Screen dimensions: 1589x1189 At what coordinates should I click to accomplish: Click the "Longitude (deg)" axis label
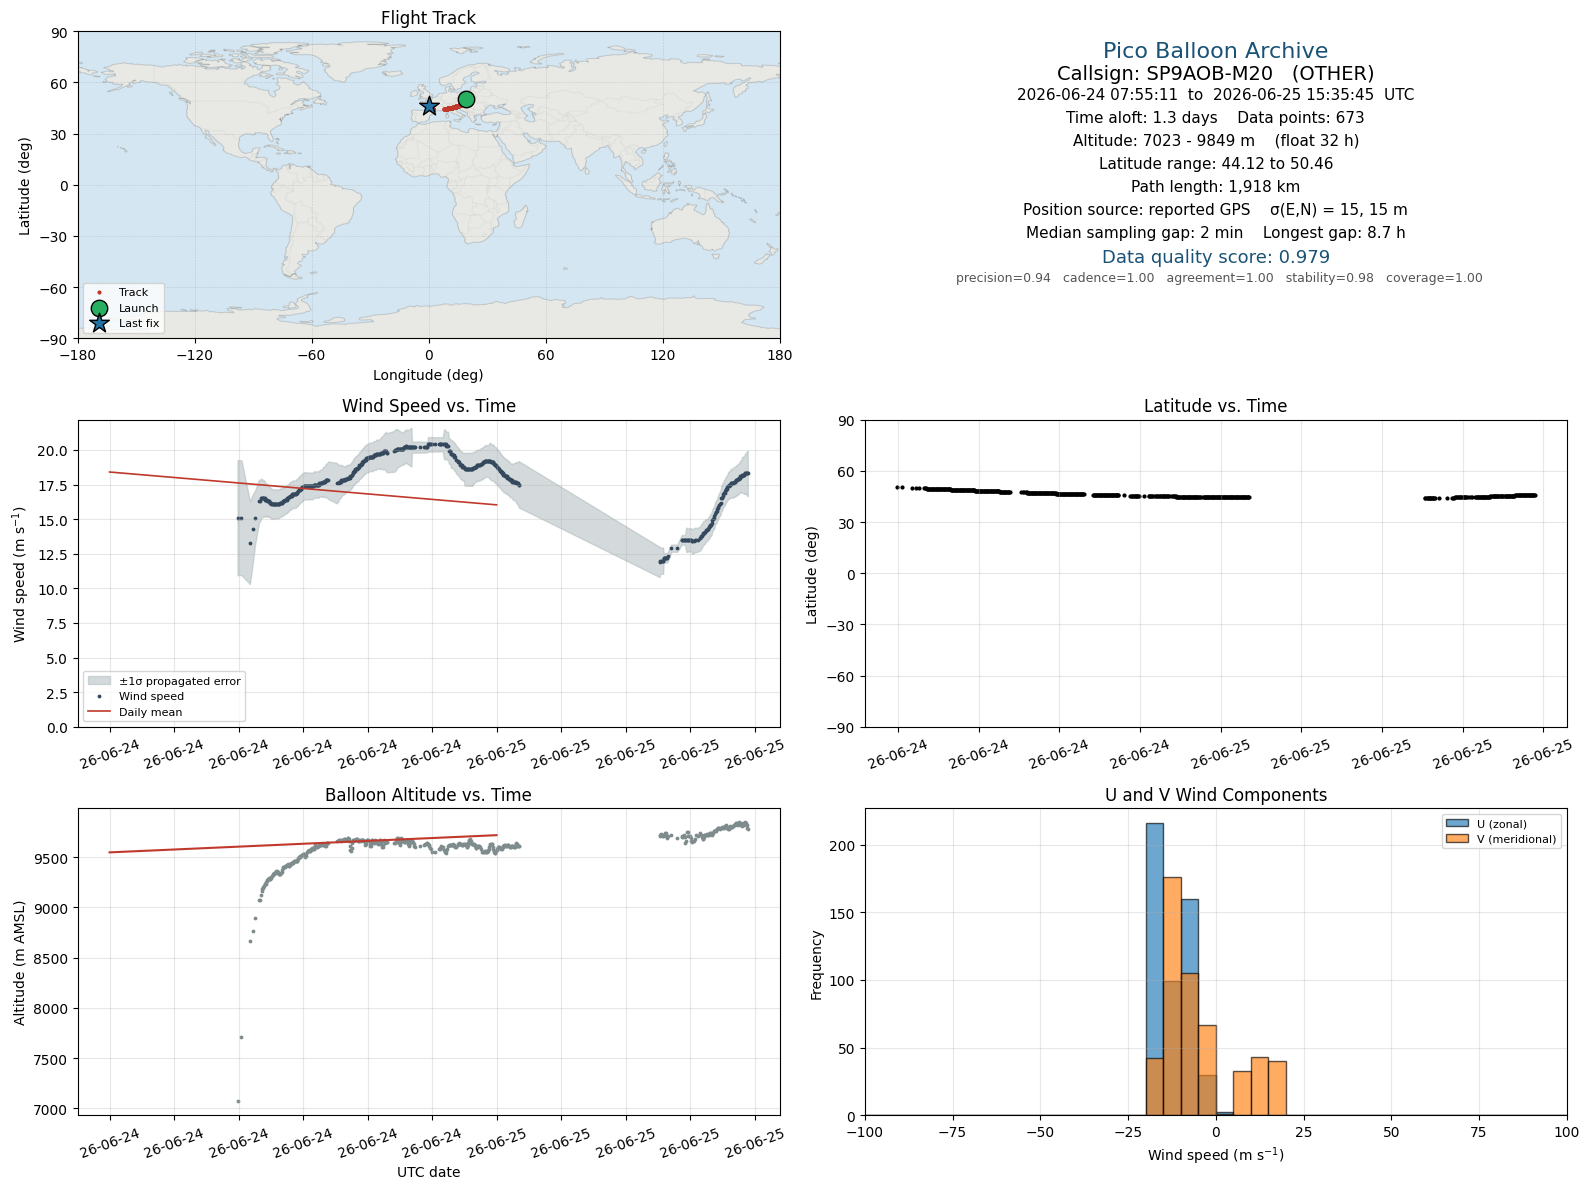coord(428,375)
